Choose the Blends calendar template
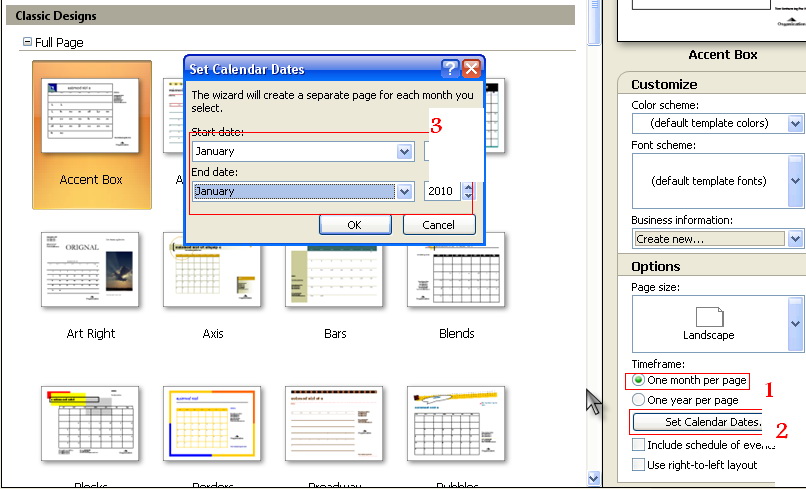 click(456, 272)
